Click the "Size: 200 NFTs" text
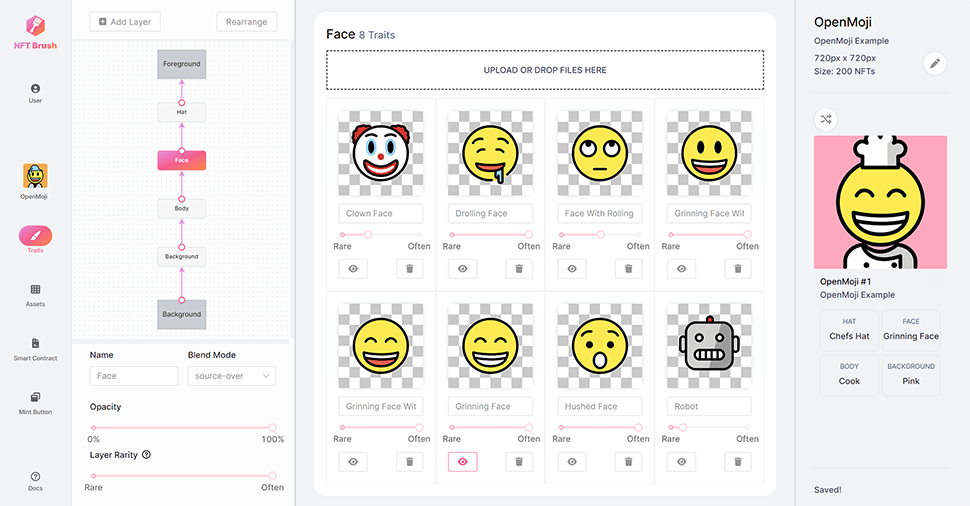Image resolution: width=970 pixels, height=506 pixels. tap(844, 71)
